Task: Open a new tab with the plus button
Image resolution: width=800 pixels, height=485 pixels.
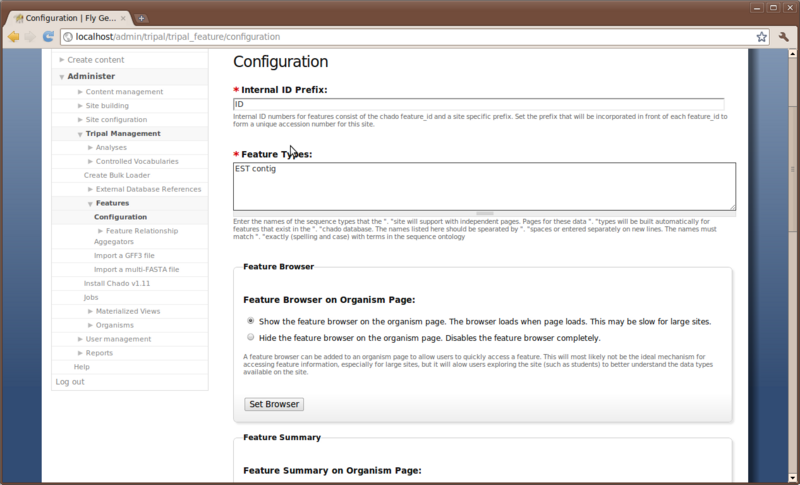Action: (x=141, y=18)
